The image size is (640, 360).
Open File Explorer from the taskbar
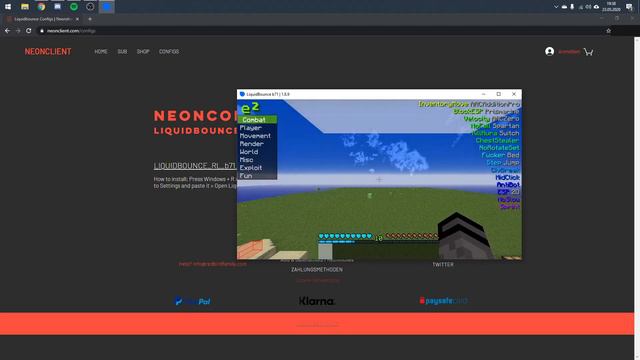click(24, 7)
